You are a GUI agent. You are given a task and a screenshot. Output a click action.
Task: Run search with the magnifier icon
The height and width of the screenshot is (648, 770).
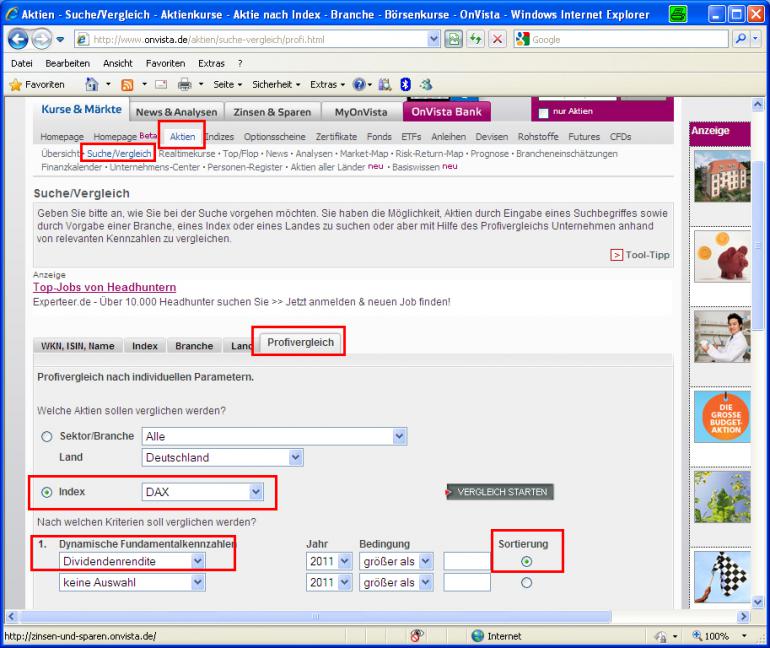(741, 39)
